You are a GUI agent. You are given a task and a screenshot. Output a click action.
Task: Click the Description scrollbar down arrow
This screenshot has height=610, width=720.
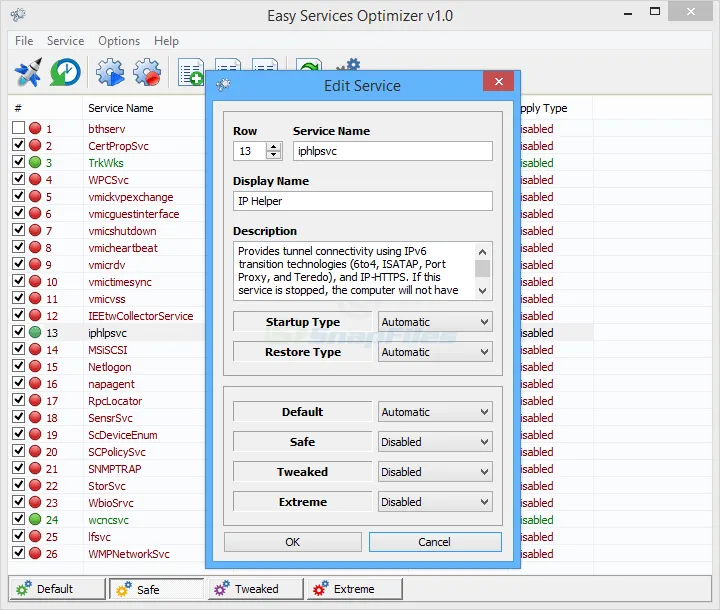click(x=482, y=290)
